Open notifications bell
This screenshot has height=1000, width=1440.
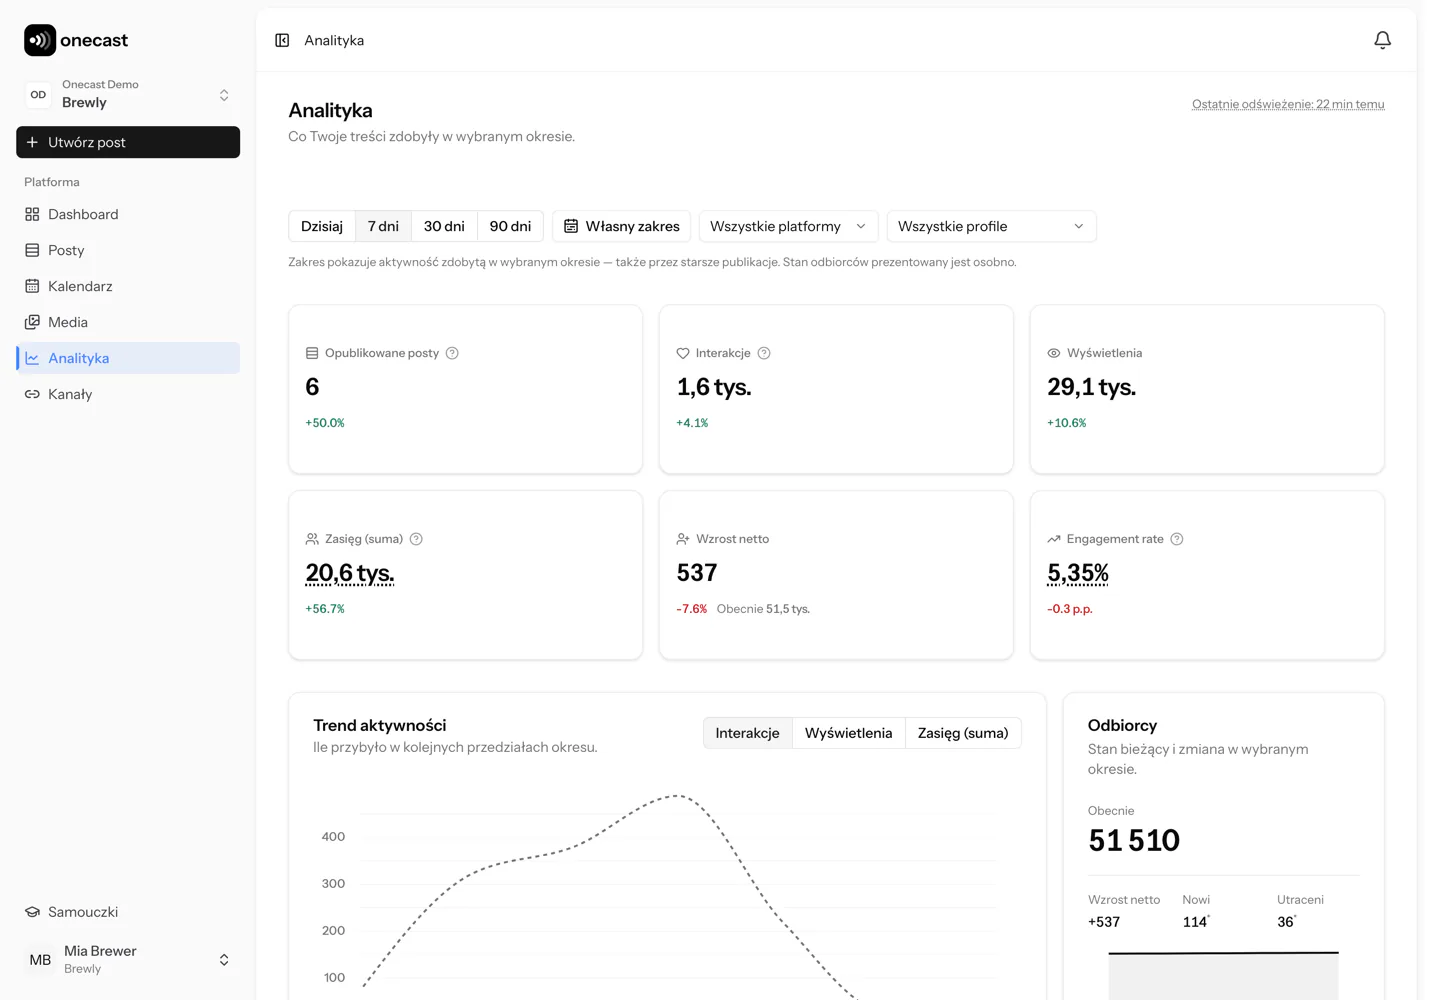(x=1382, y=40)
